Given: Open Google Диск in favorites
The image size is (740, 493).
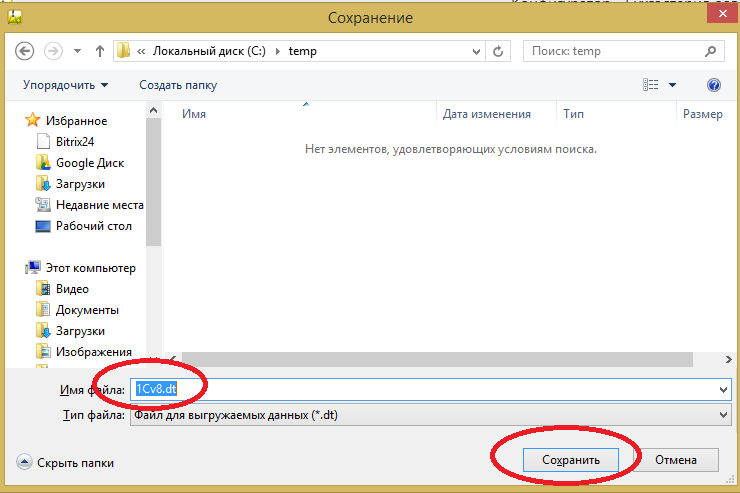Looking at the screenshot, I should (x=89, y=163).
